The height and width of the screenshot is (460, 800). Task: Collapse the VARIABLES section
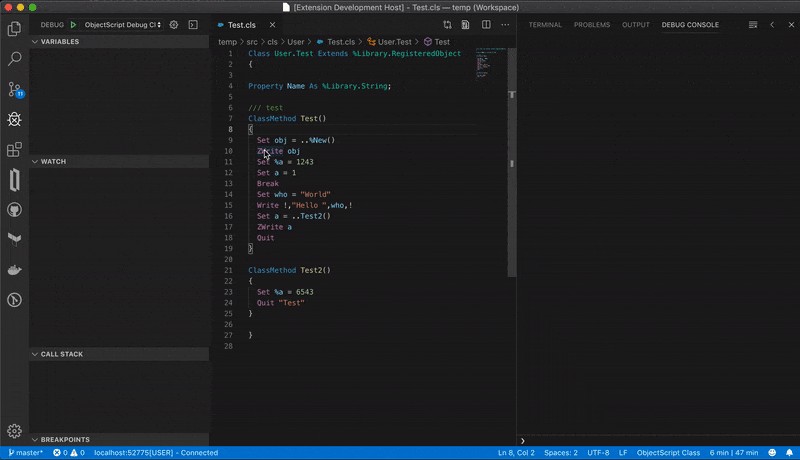pyautogui.click(x=59, y=42)
